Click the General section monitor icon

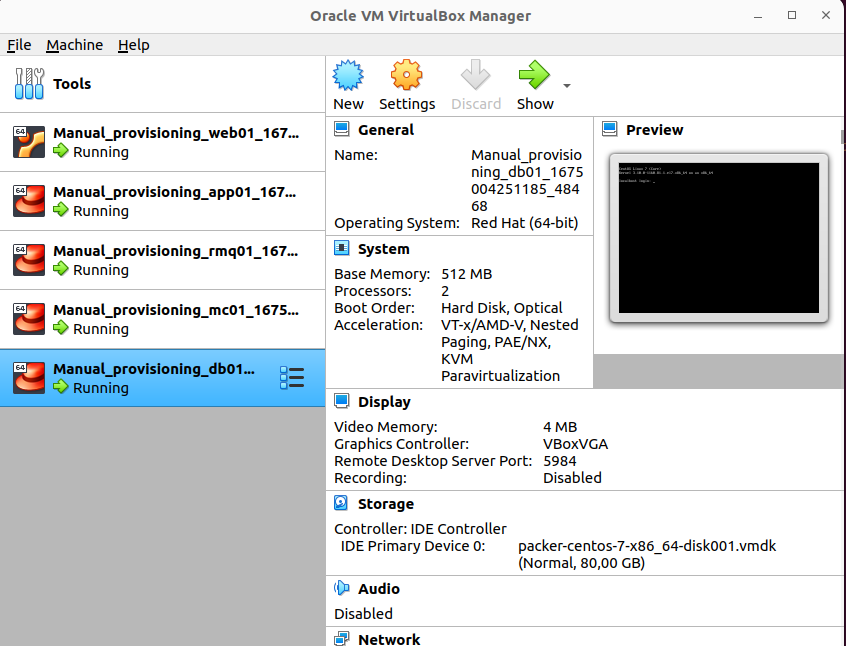pyautogui.click(x=342, y=129)
